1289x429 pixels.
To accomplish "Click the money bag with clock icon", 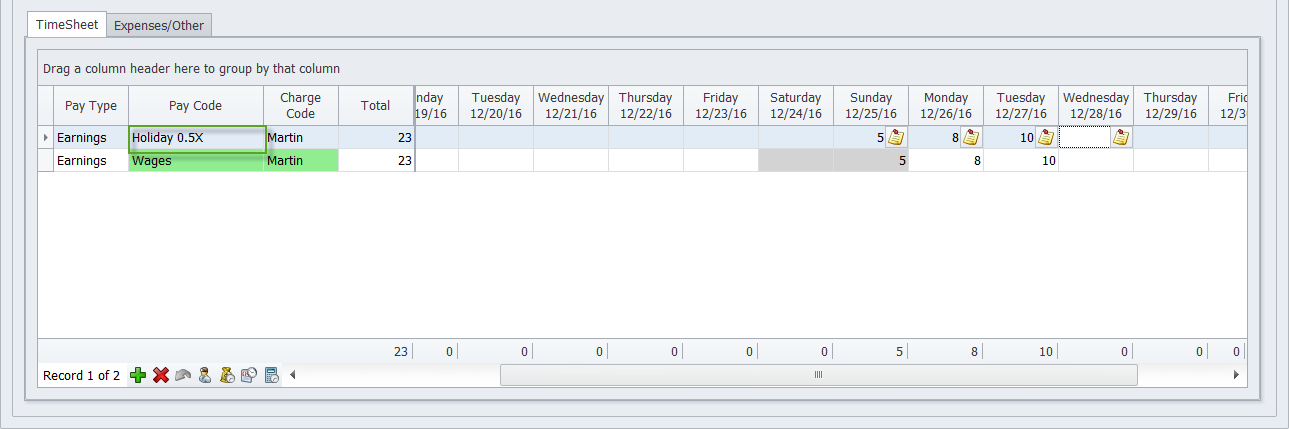I will 227,375.
